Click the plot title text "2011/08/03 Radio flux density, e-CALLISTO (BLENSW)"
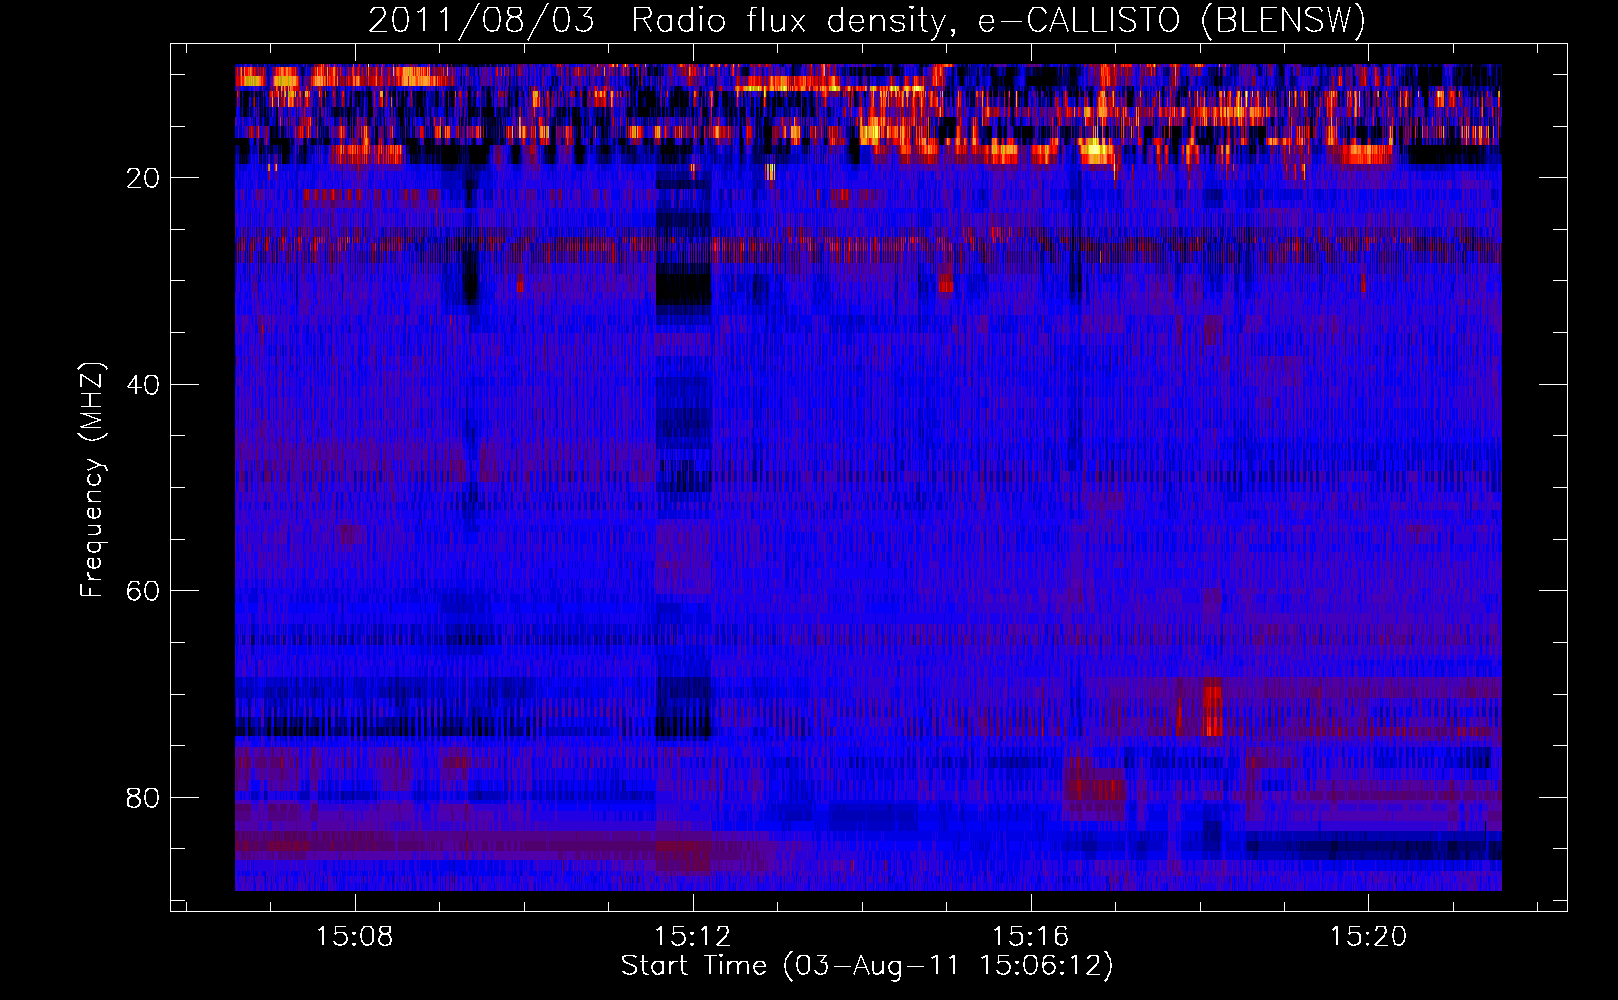Viewport: 1618px width, 1000px height. 867,21
